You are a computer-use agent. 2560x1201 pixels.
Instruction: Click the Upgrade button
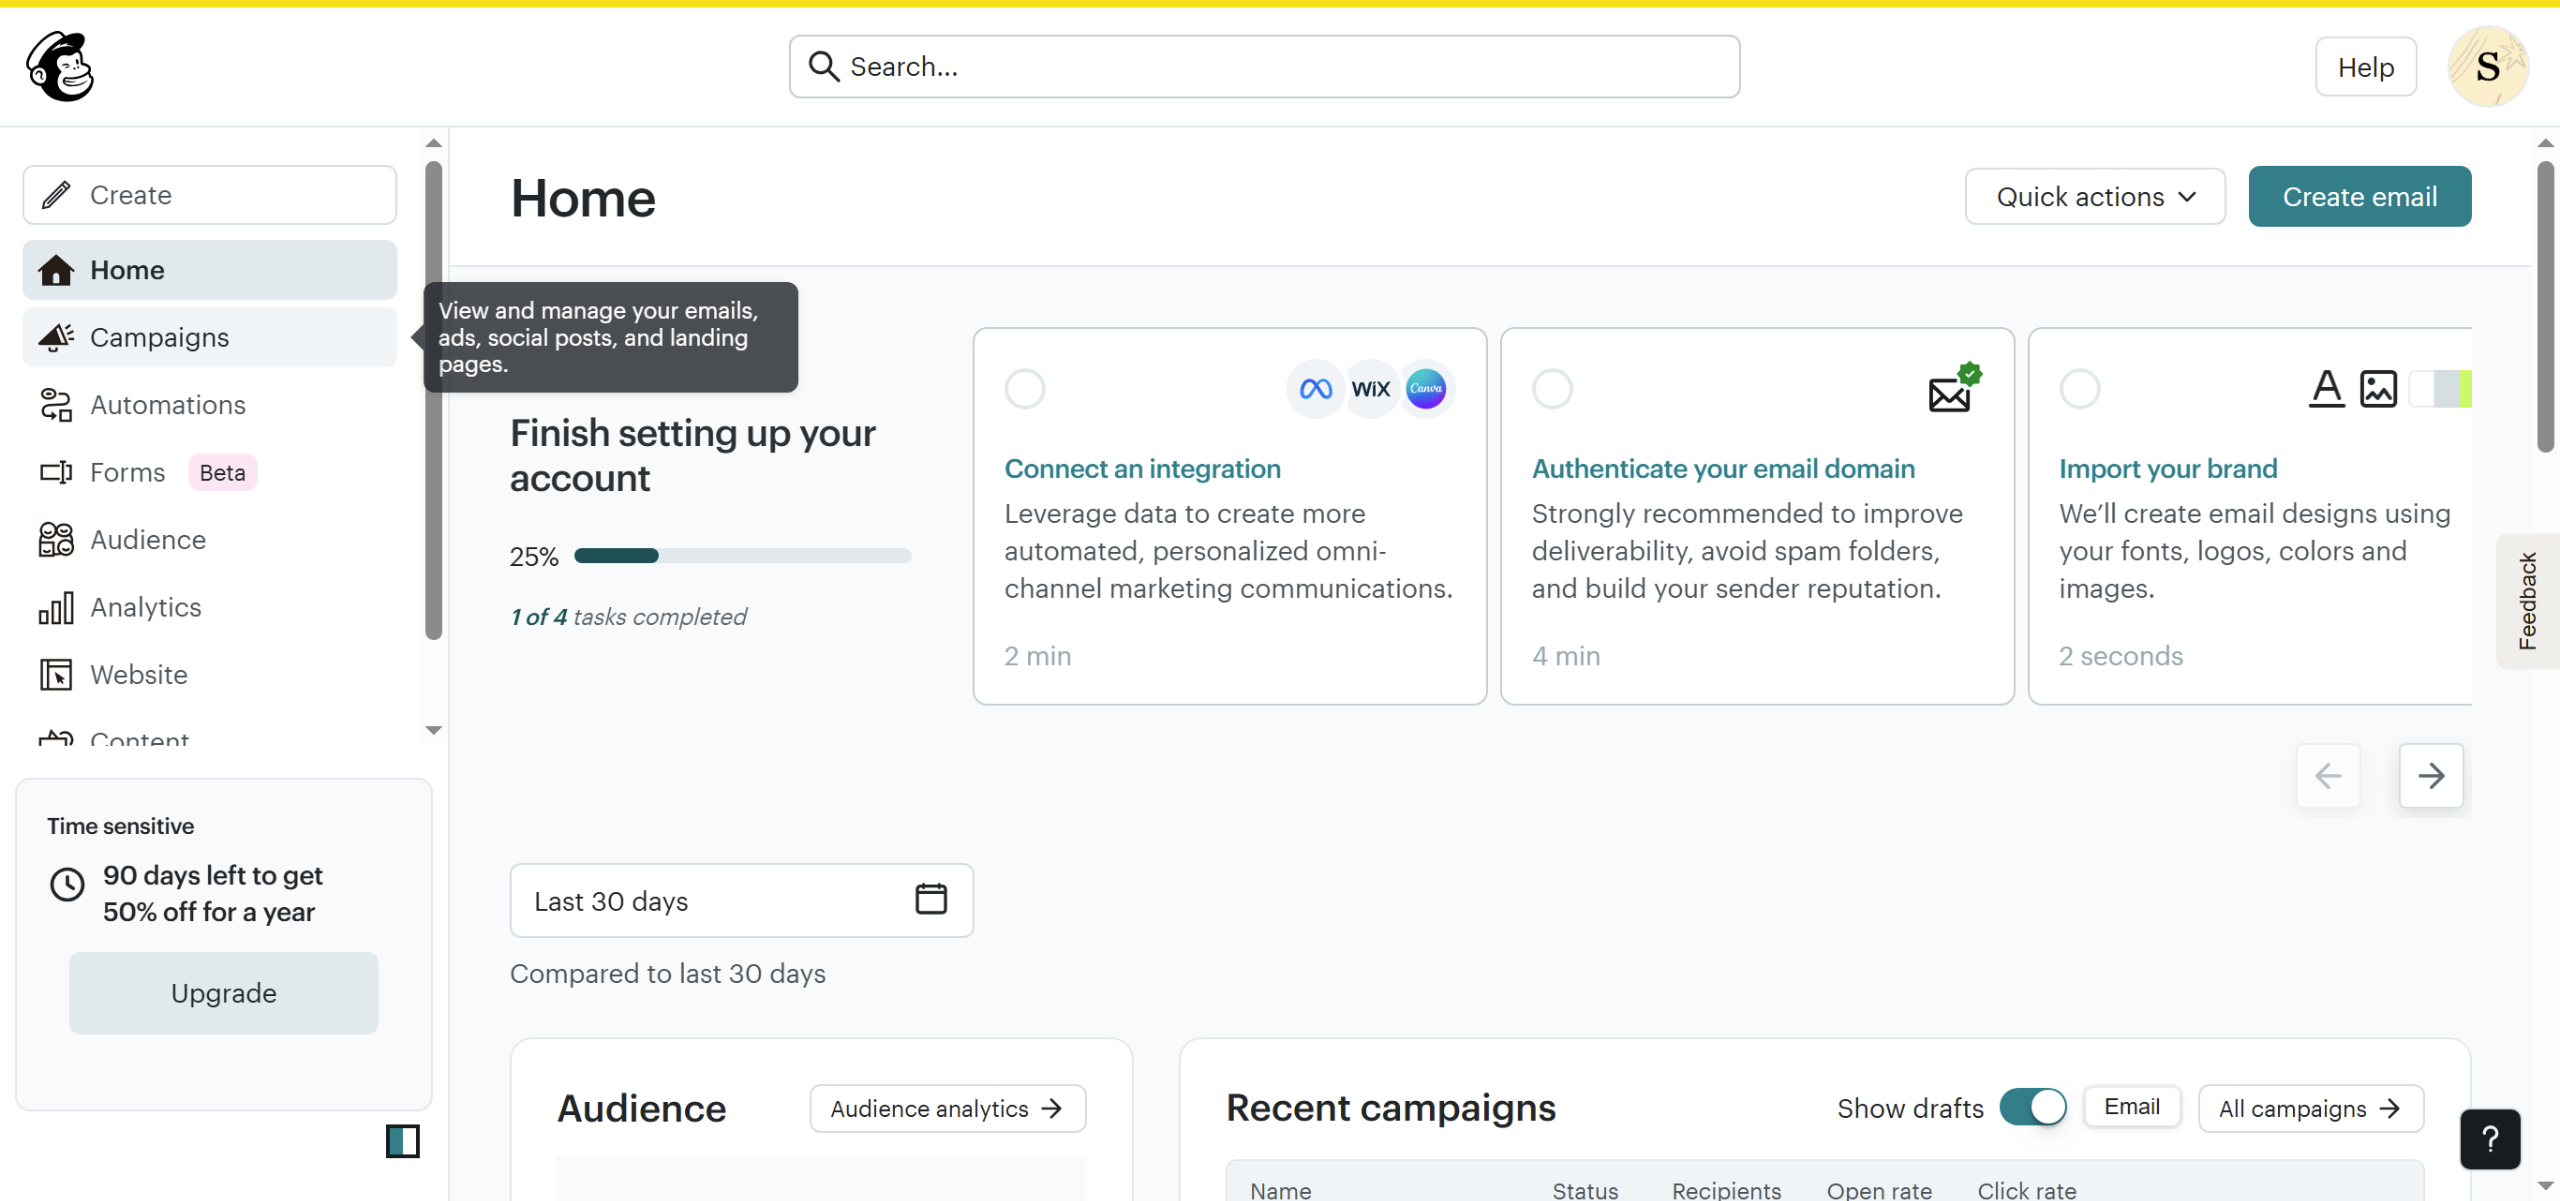[223, 993]
